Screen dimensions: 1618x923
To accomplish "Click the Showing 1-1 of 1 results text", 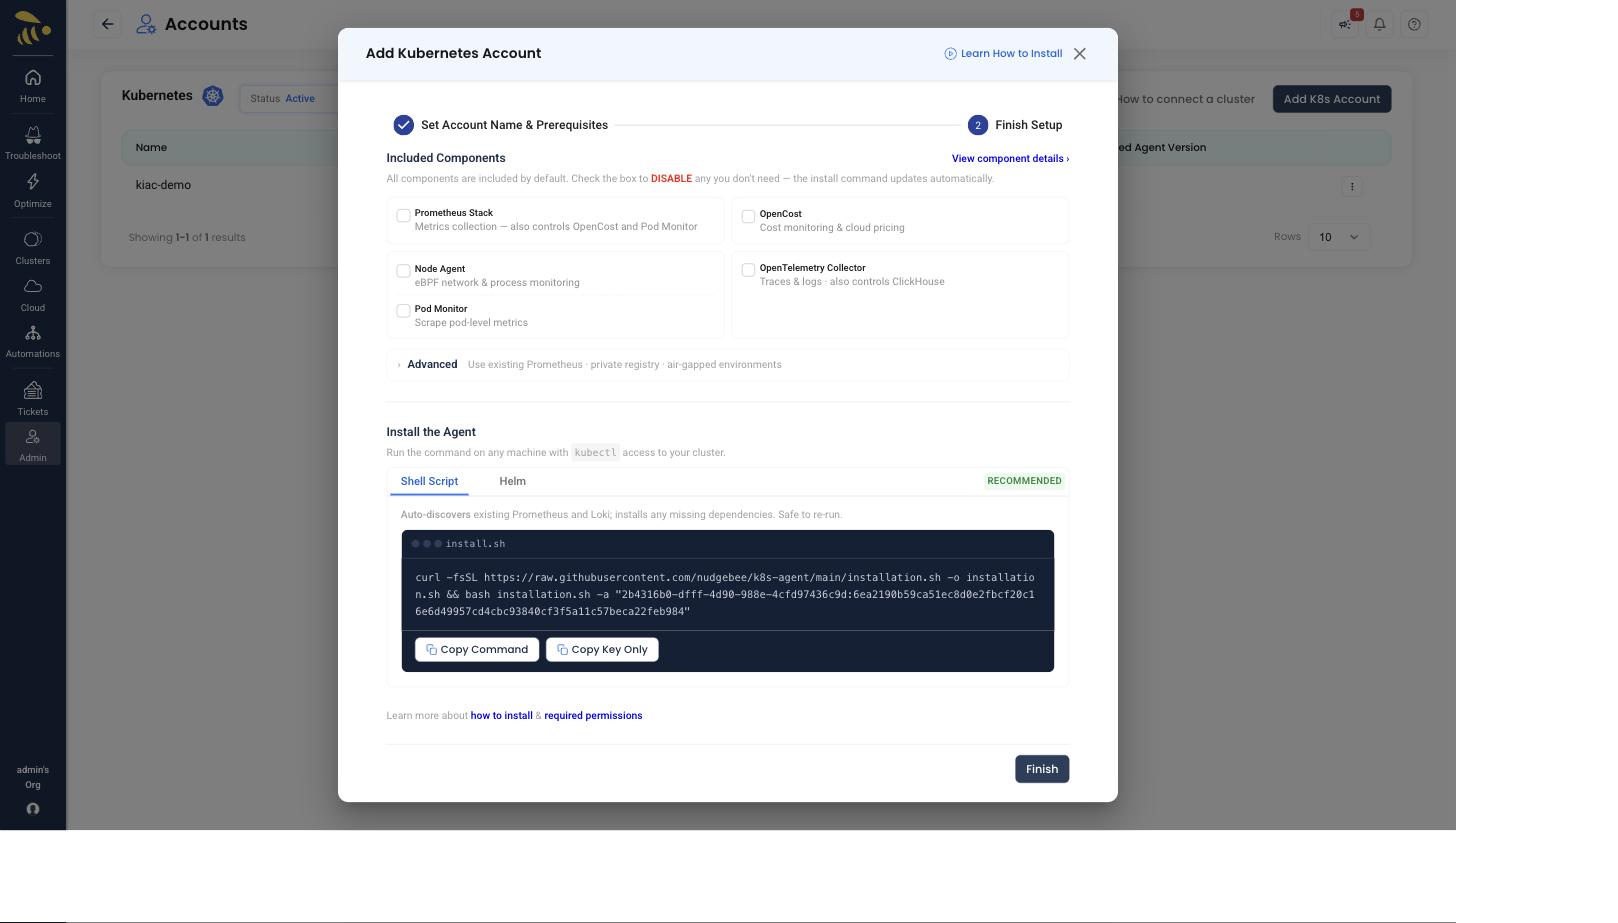I will coord(187,238).
